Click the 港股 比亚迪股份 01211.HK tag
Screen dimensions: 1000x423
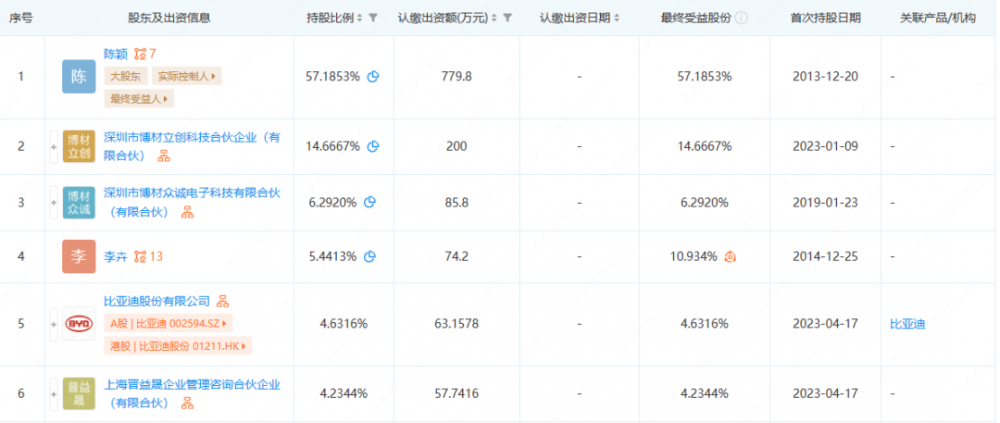point(177,346)
